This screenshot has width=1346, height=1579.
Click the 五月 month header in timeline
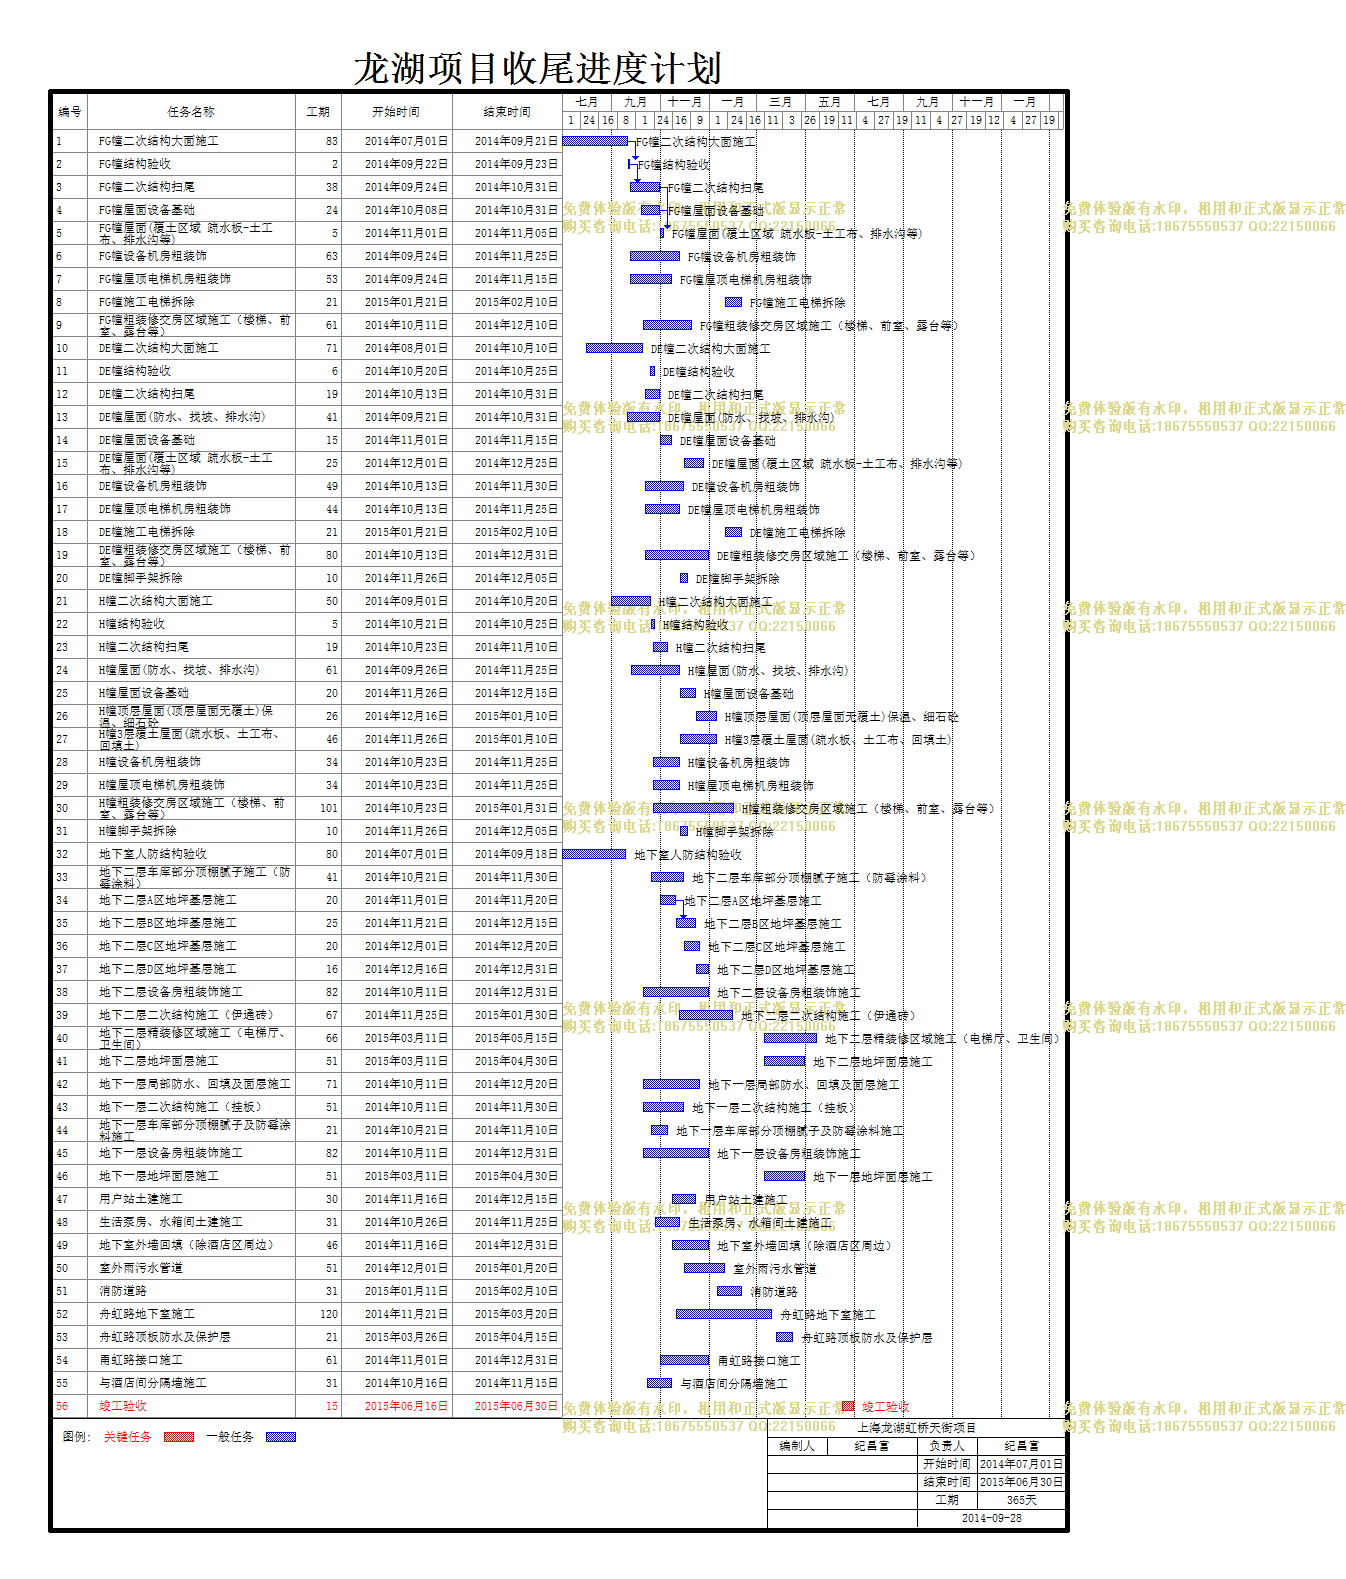pos(830,102)
